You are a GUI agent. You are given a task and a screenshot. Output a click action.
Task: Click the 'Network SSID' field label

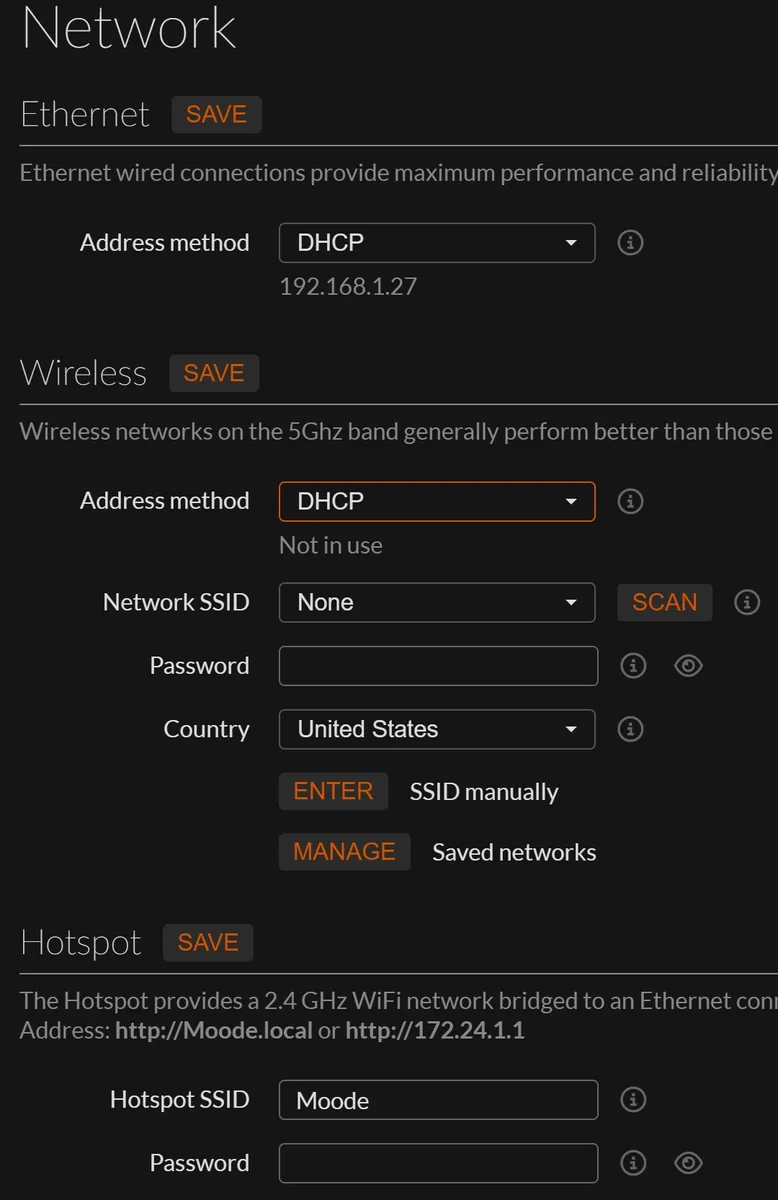pos(176,602)
